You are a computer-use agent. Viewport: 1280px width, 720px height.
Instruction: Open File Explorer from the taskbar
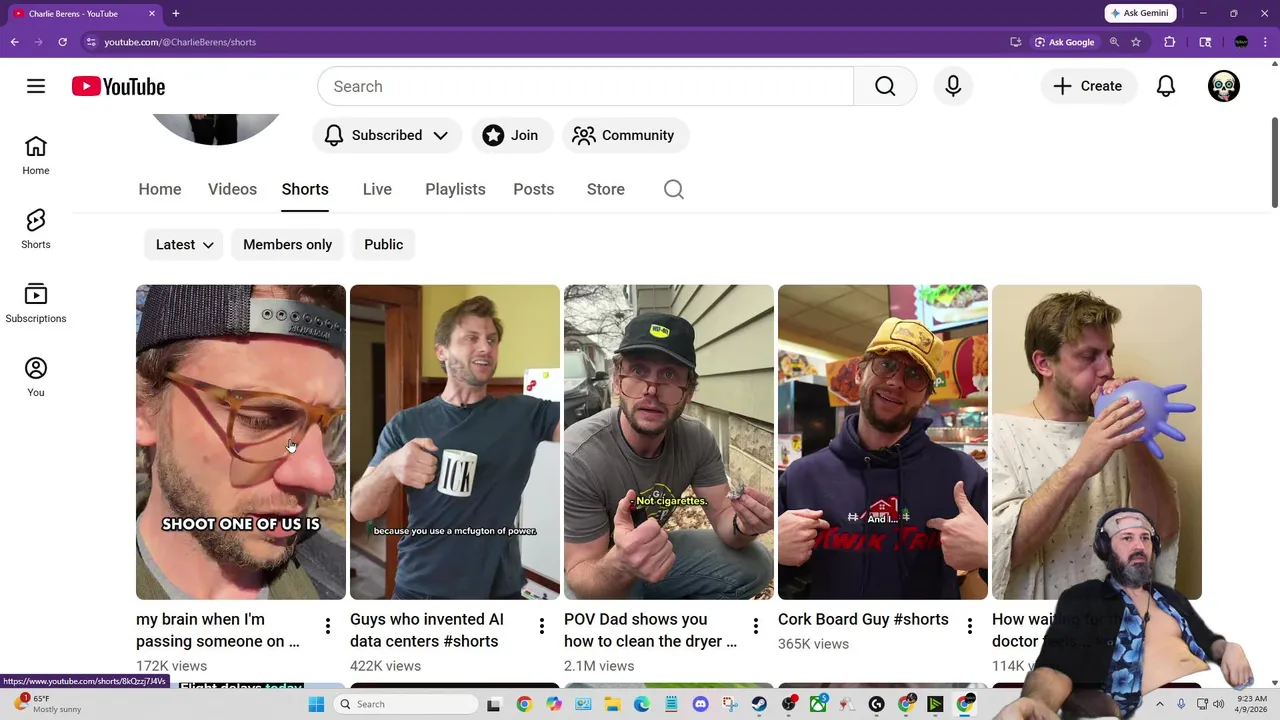pos(612,704)
